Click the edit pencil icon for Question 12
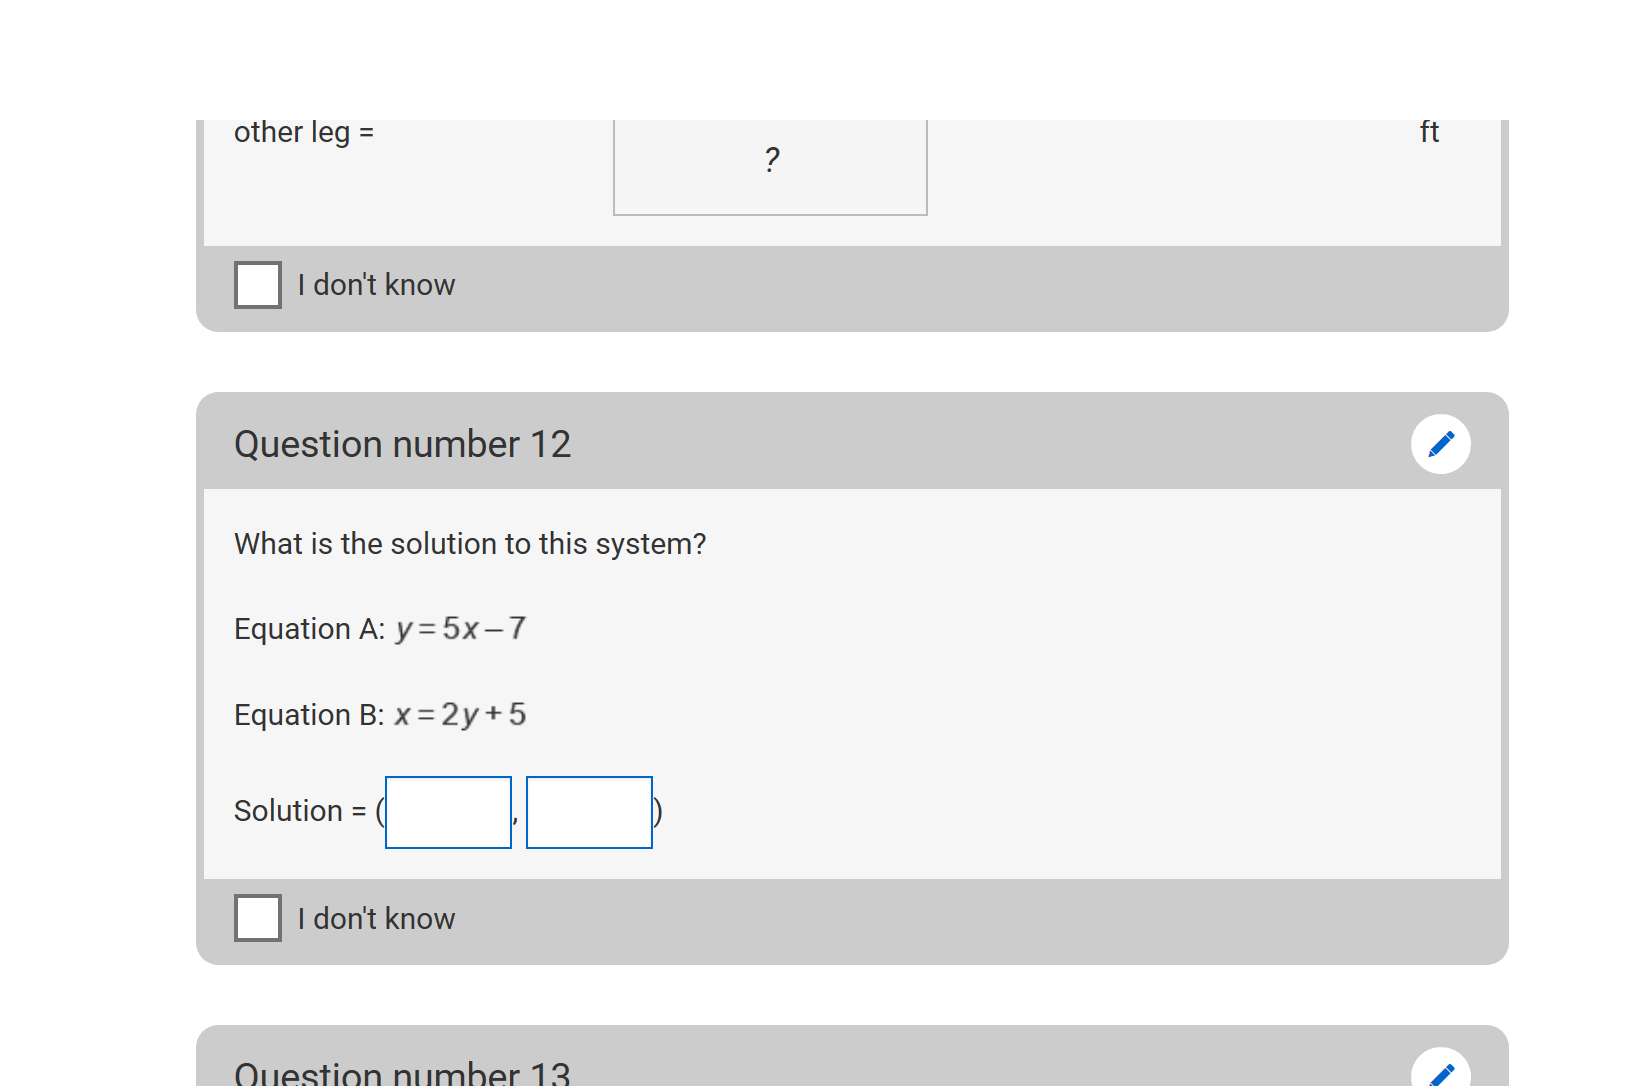Viewport: 1638px width, 1086px height. [x=1440, y=444]
